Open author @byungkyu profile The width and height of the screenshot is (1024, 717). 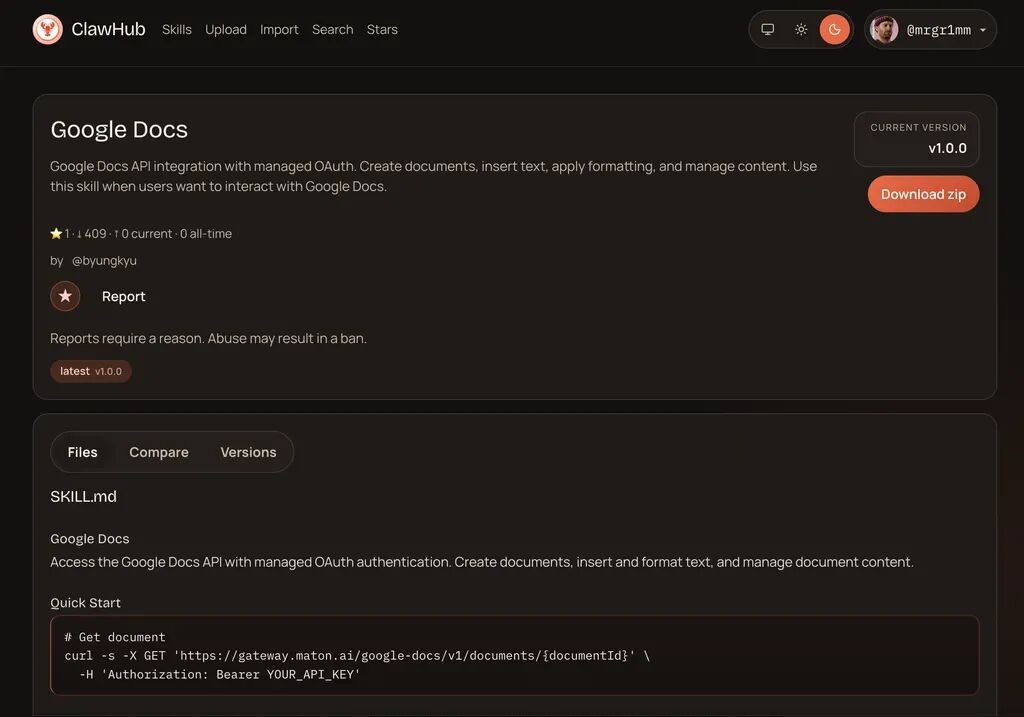(x=104, y=261)
